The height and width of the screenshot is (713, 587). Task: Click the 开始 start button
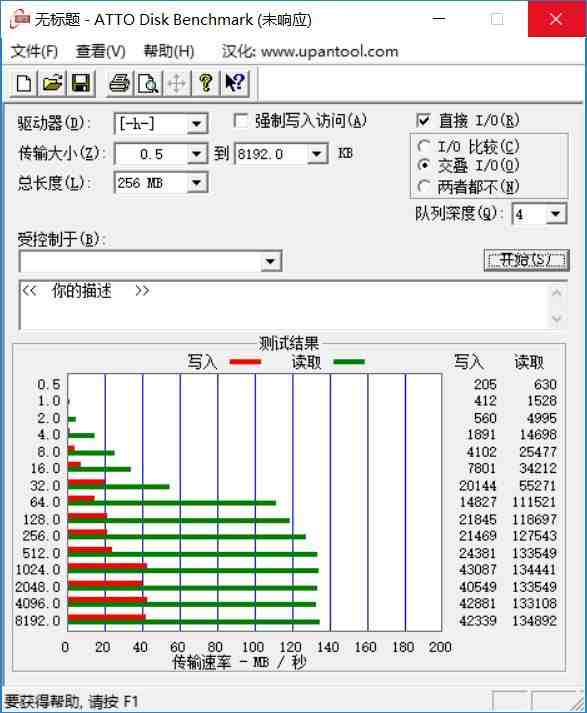click(527, 260)
